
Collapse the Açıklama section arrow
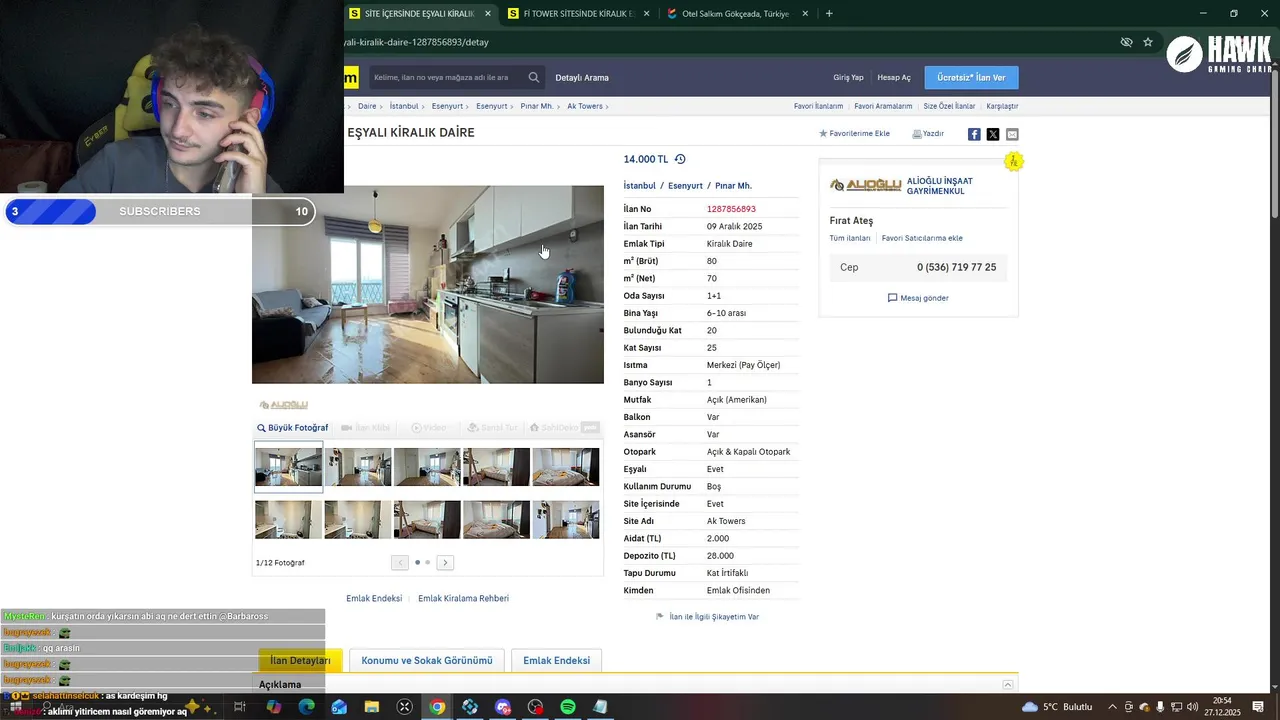pyautogui.click(x=1008, y=685)
